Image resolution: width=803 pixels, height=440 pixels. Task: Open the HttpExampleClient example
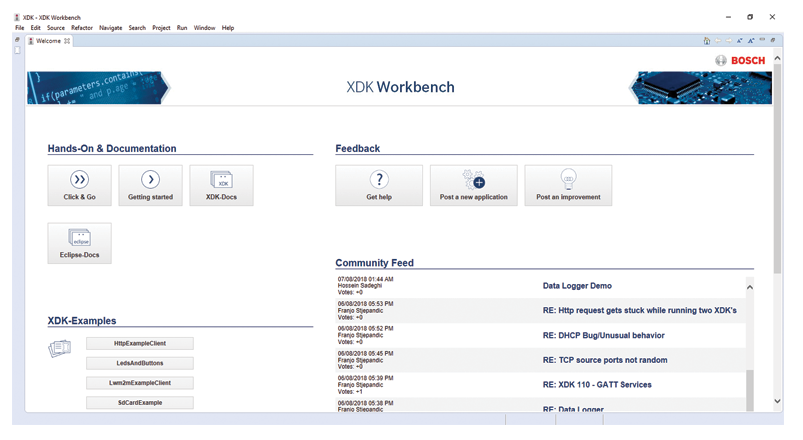click(x=140, y=344)
